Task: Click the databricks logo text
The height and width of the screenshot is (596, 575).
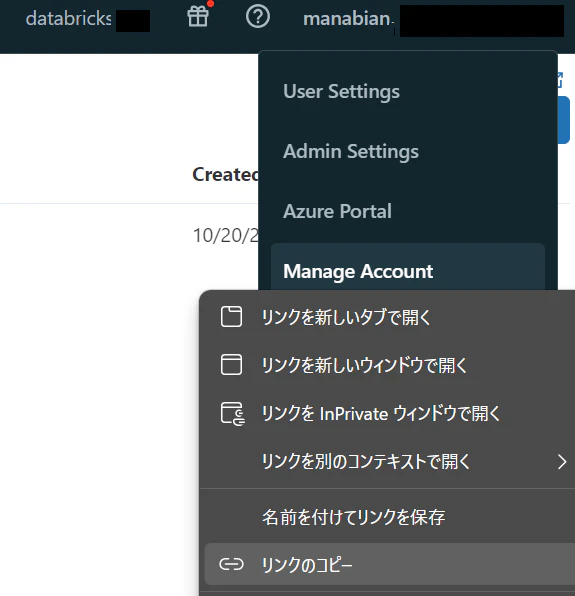Action: [x=68, y=18]
